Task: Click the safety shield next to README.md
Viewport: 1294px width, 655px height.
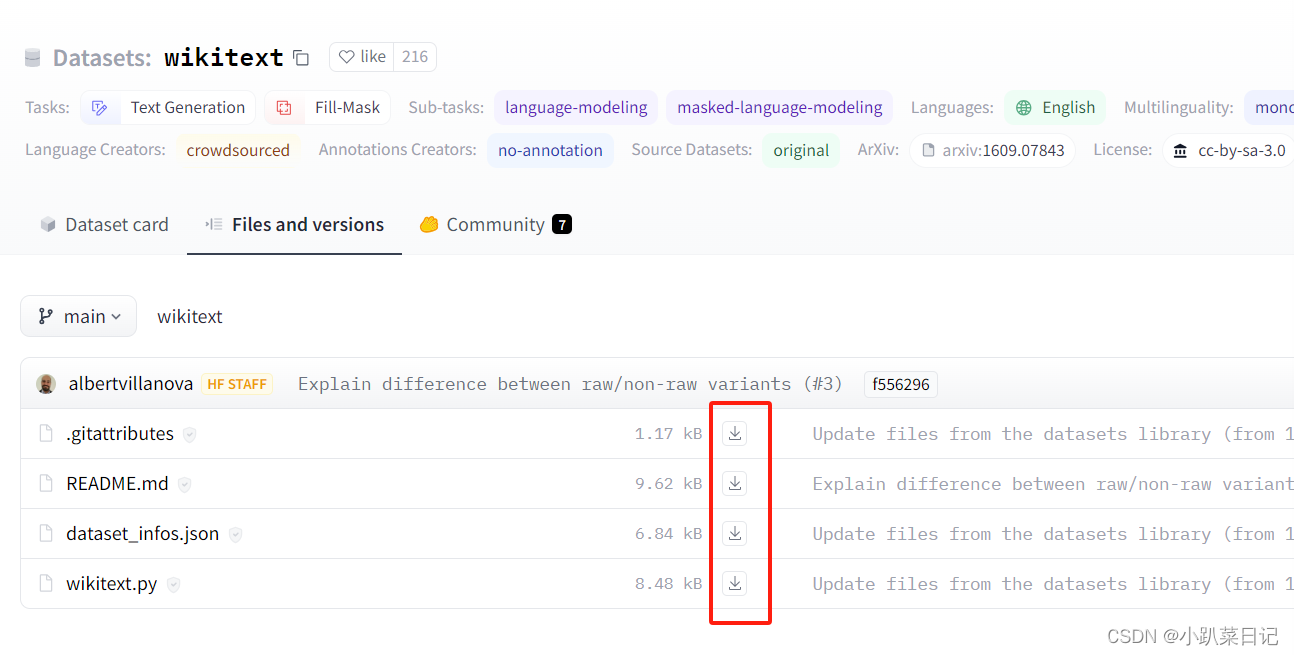Action: (x=184, y=484)
